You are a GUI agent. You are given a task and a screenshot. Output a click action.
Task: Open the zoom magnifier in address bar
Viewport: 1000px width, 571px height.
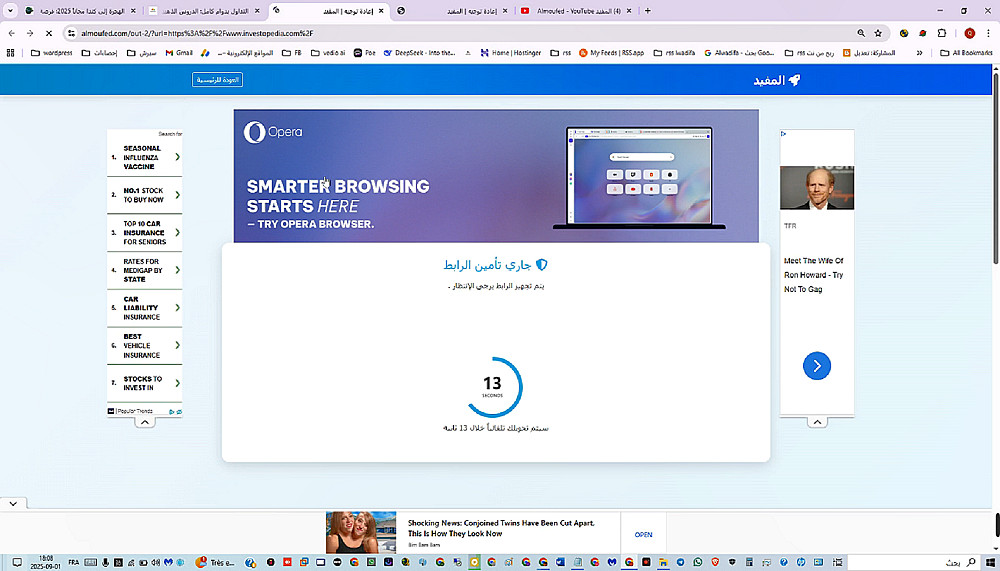pos(861,33)
